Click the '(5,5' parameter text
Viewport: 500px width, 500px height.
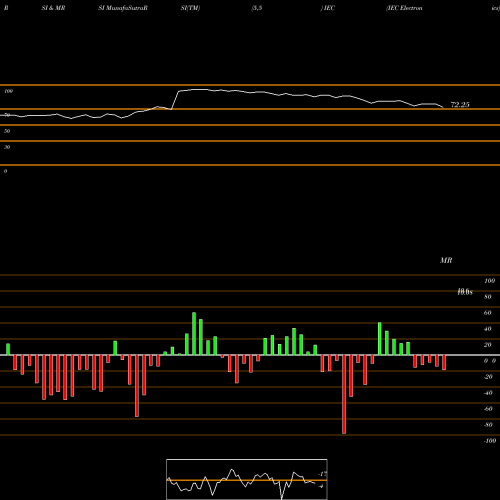(257, 8)
